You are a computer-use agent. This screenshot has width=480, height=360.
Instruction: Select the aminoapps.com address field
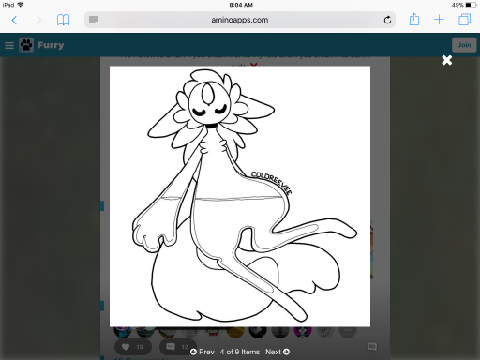tap(240, 20)
